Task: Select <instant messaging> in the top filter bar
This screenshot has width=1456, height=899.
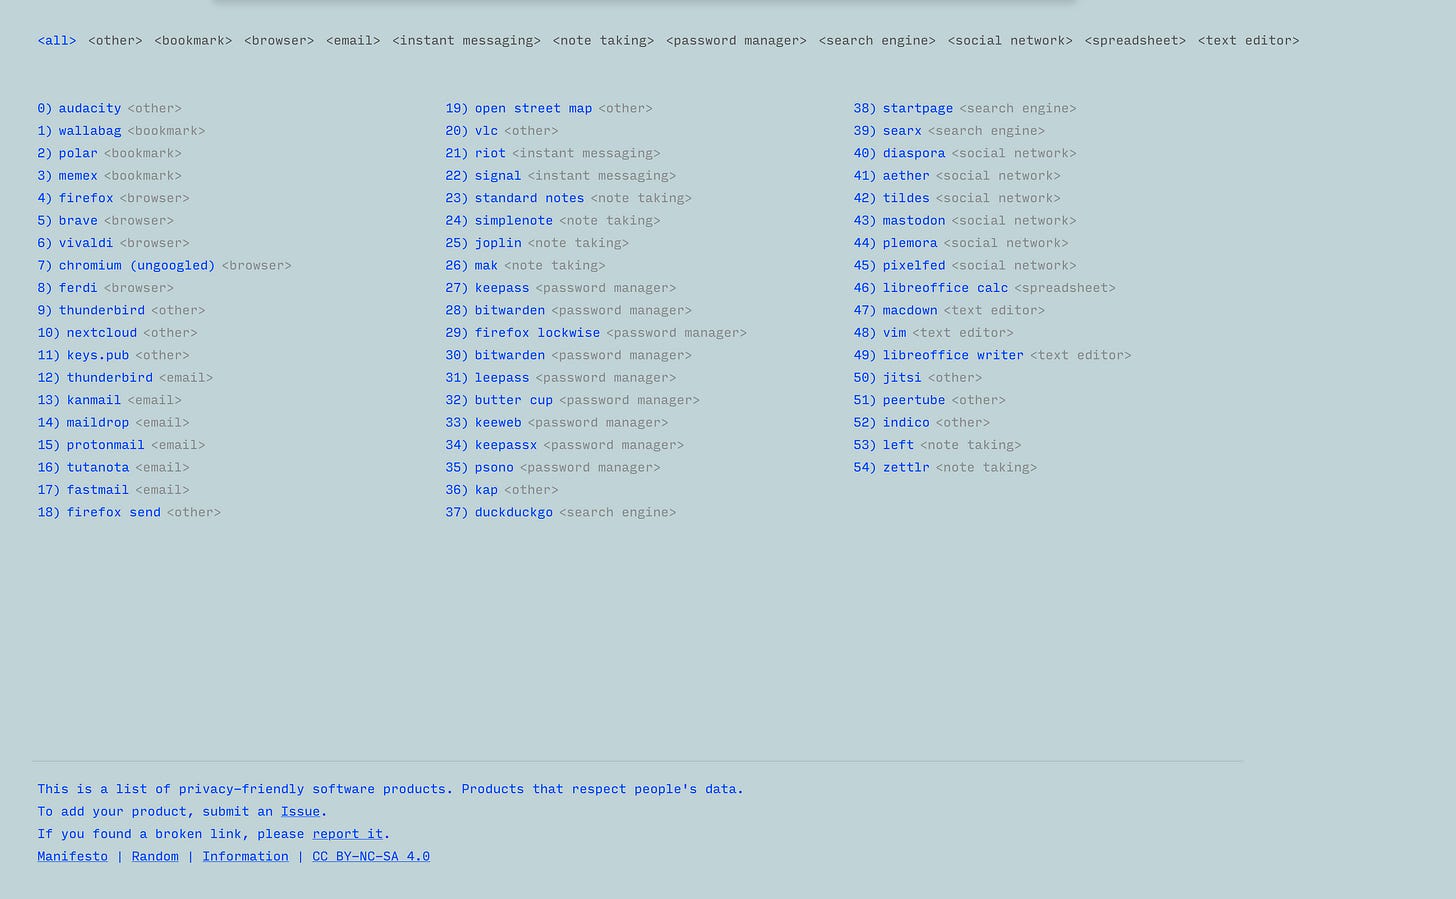Action: 466,41
